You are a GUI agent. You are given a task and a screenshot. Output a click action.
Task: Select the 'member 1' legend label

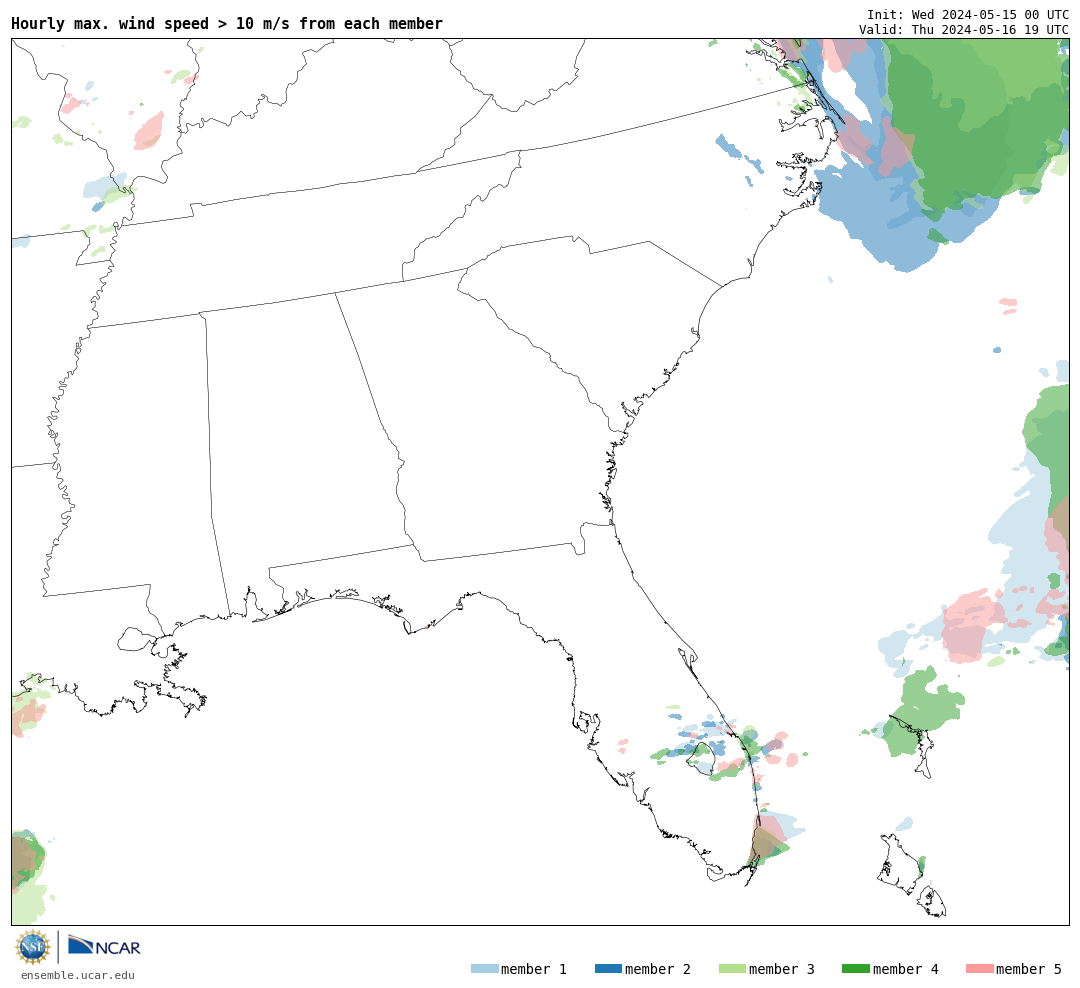click(534, 969)
